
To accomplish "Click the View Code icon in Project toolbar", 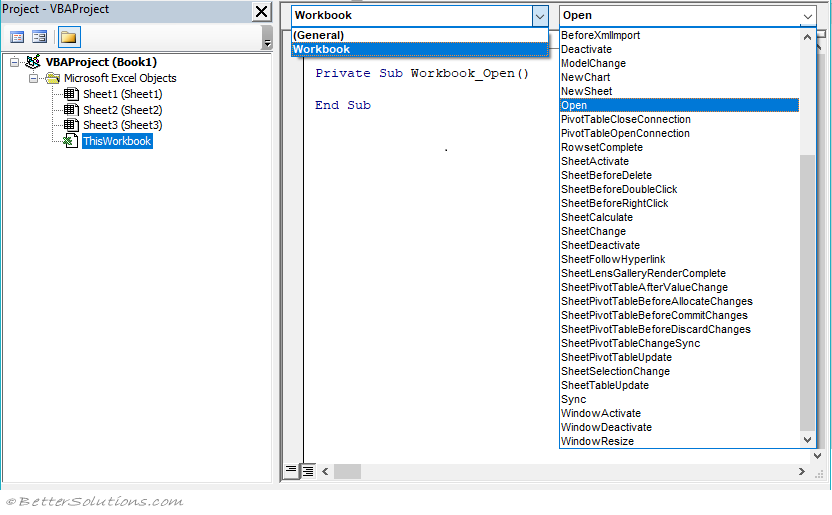I will [x=17, y=37].
